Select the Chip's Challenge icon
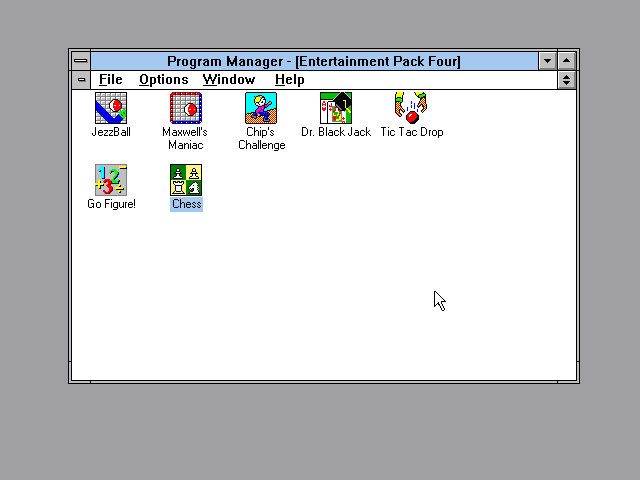Screen dimensions: 640x480 pyautogui.click(x=261, y=108)
